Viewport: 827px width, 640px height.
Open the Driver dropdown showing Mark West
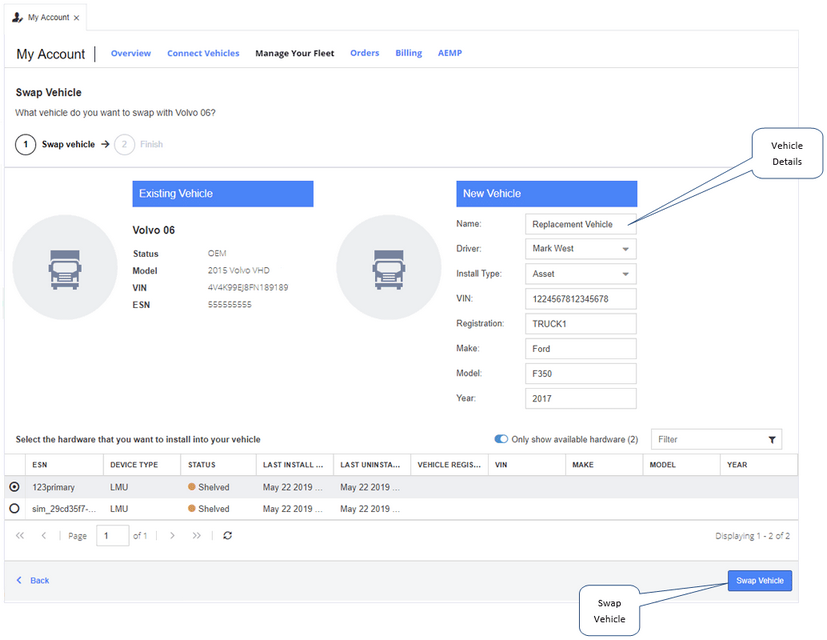point(581,249)
